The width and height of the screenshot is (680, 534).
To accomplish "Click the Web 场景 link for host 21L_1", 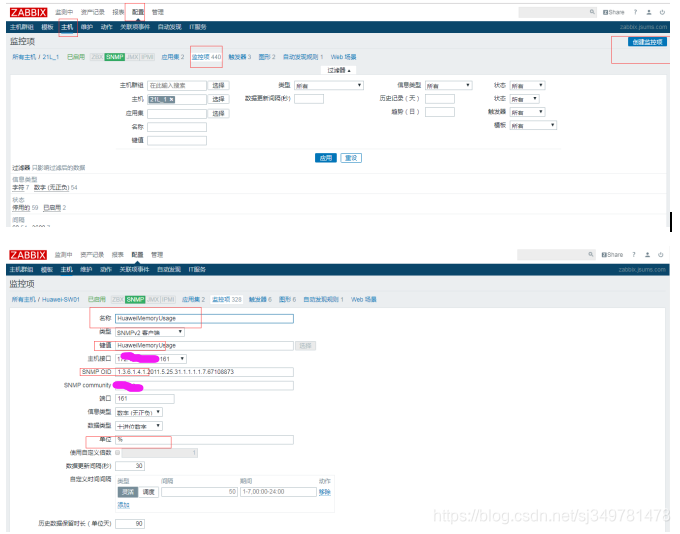I will coord(343,57).
